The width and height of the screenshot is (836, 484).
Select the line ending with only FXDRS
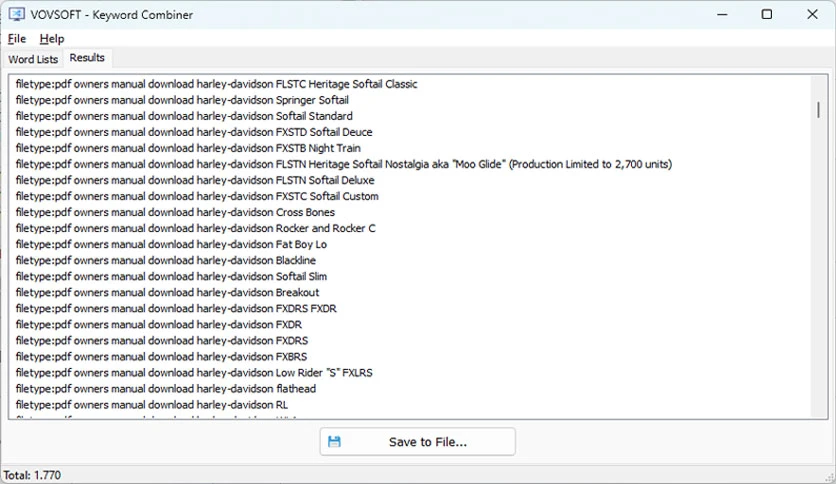click(x=162, y=340)
